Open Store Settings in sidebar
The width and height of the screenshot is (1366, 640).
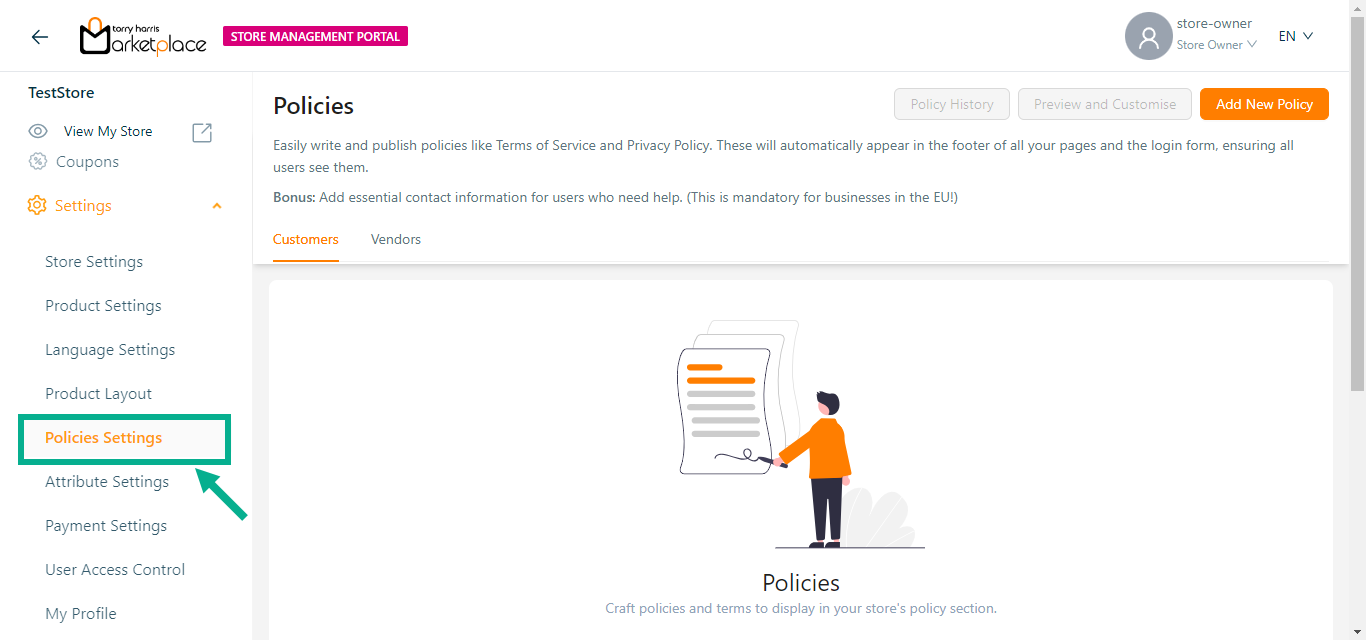click(x=94, y=261)
